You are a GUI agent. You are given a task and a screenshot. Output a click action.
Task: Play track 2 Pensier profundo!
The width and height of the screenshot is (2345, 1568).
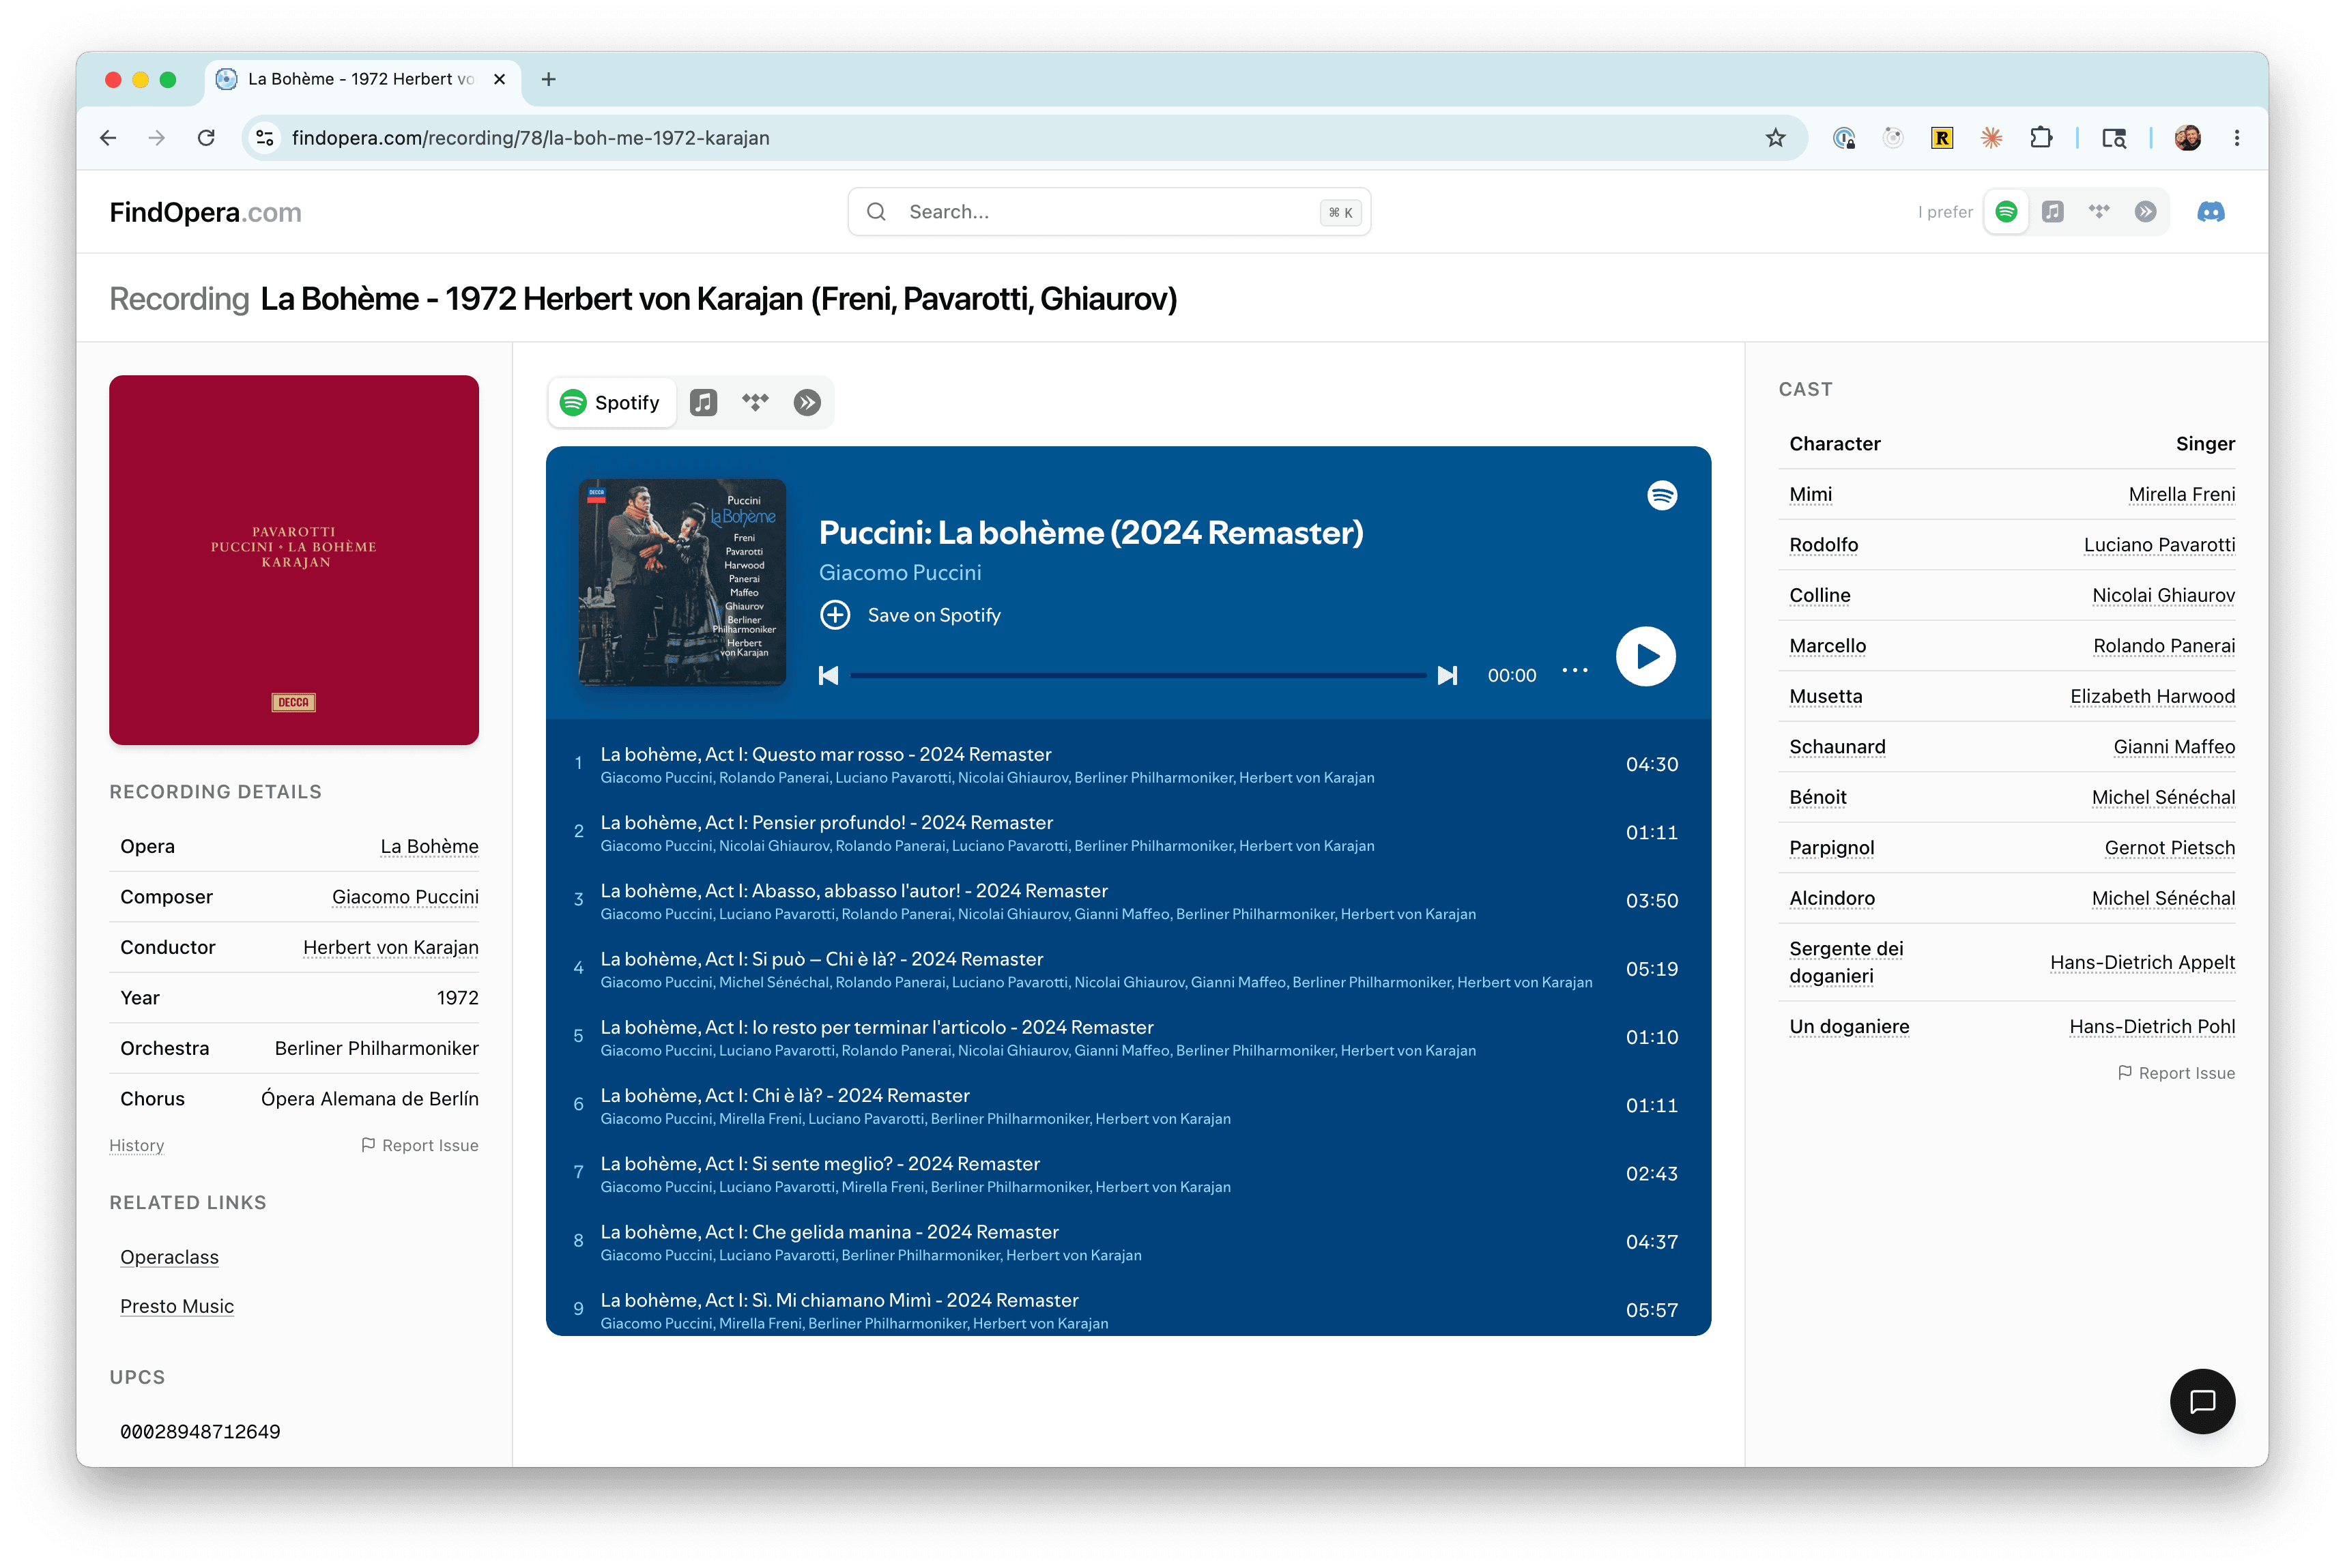click(x=1128, y=833)
